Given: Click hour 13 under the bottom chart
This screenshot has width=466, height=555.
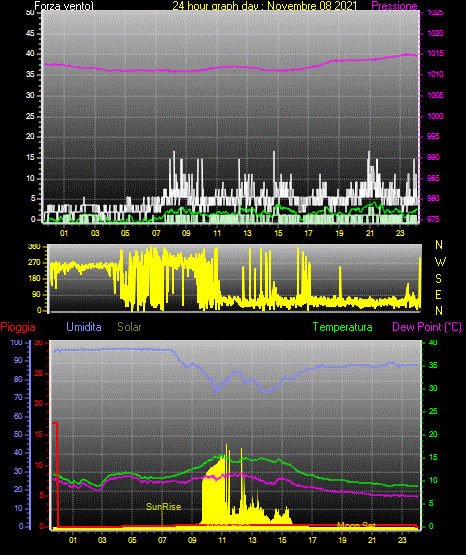Looking at the screenshot, I should coord(252,540).
